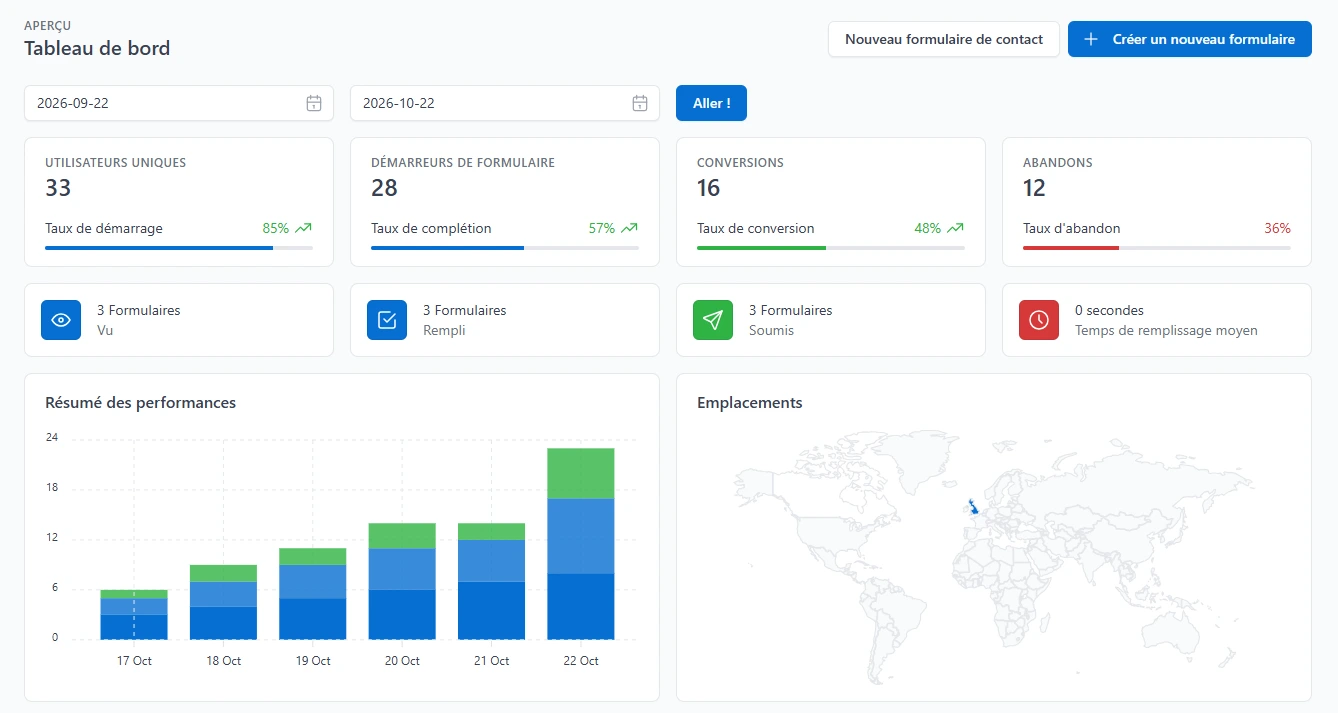Click the red Taux d'abandon progress bar
Screen dimensions: 1338x713
click(1157, 248)
